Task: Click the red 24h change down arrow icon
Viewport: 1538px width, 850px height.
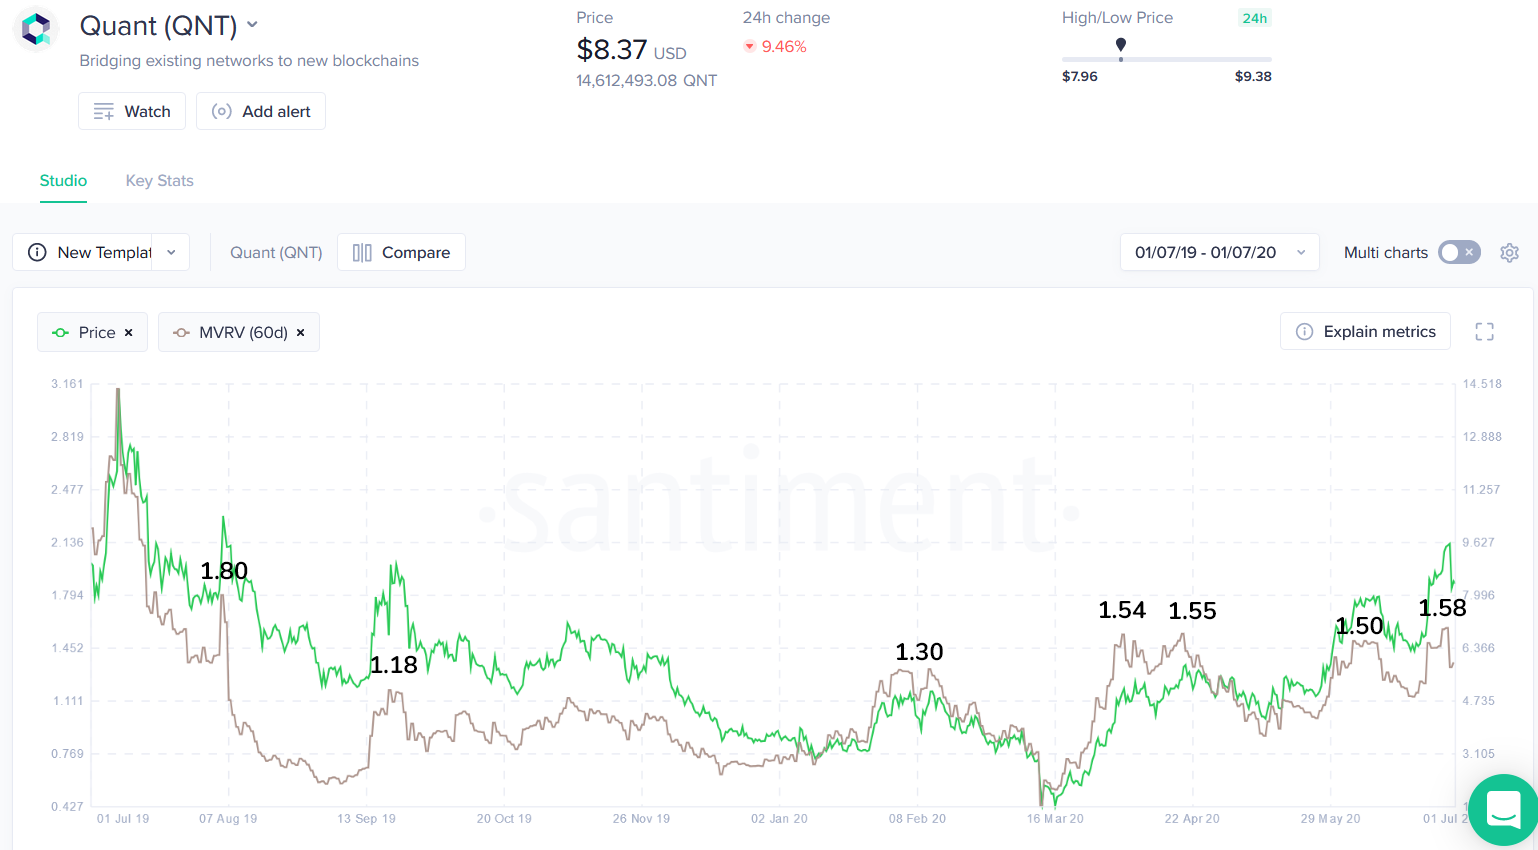Action: pos(749,46)
